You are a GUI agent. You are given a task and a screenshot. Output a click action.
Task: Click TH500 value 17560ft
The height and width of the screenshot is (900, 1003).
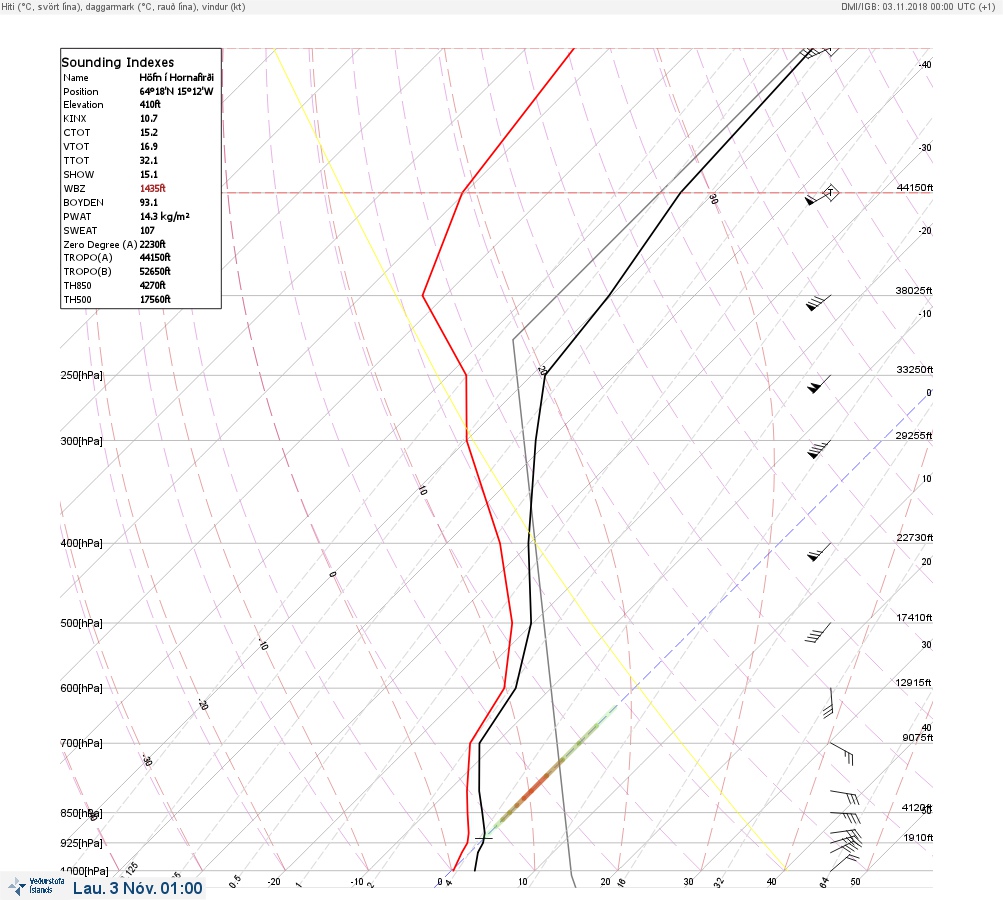pos(155,299)
